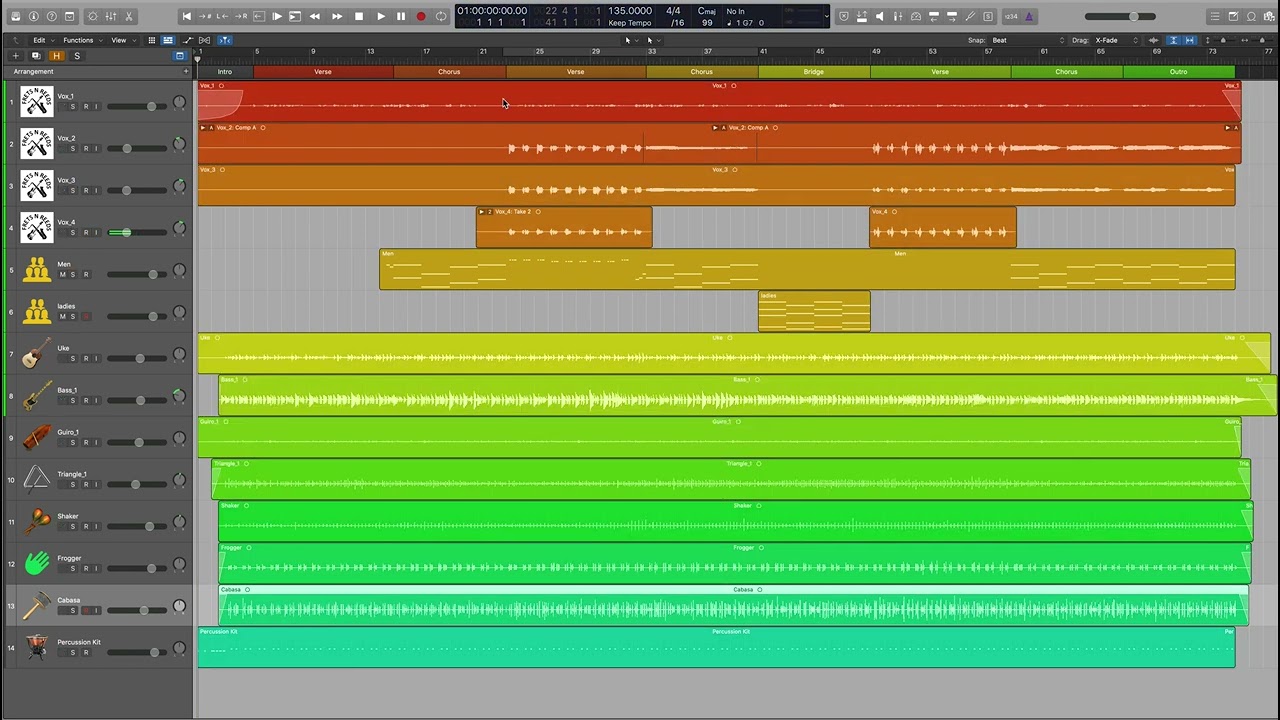
Task: Open the Functions menu in tracks area
Action: coord(81,40)
